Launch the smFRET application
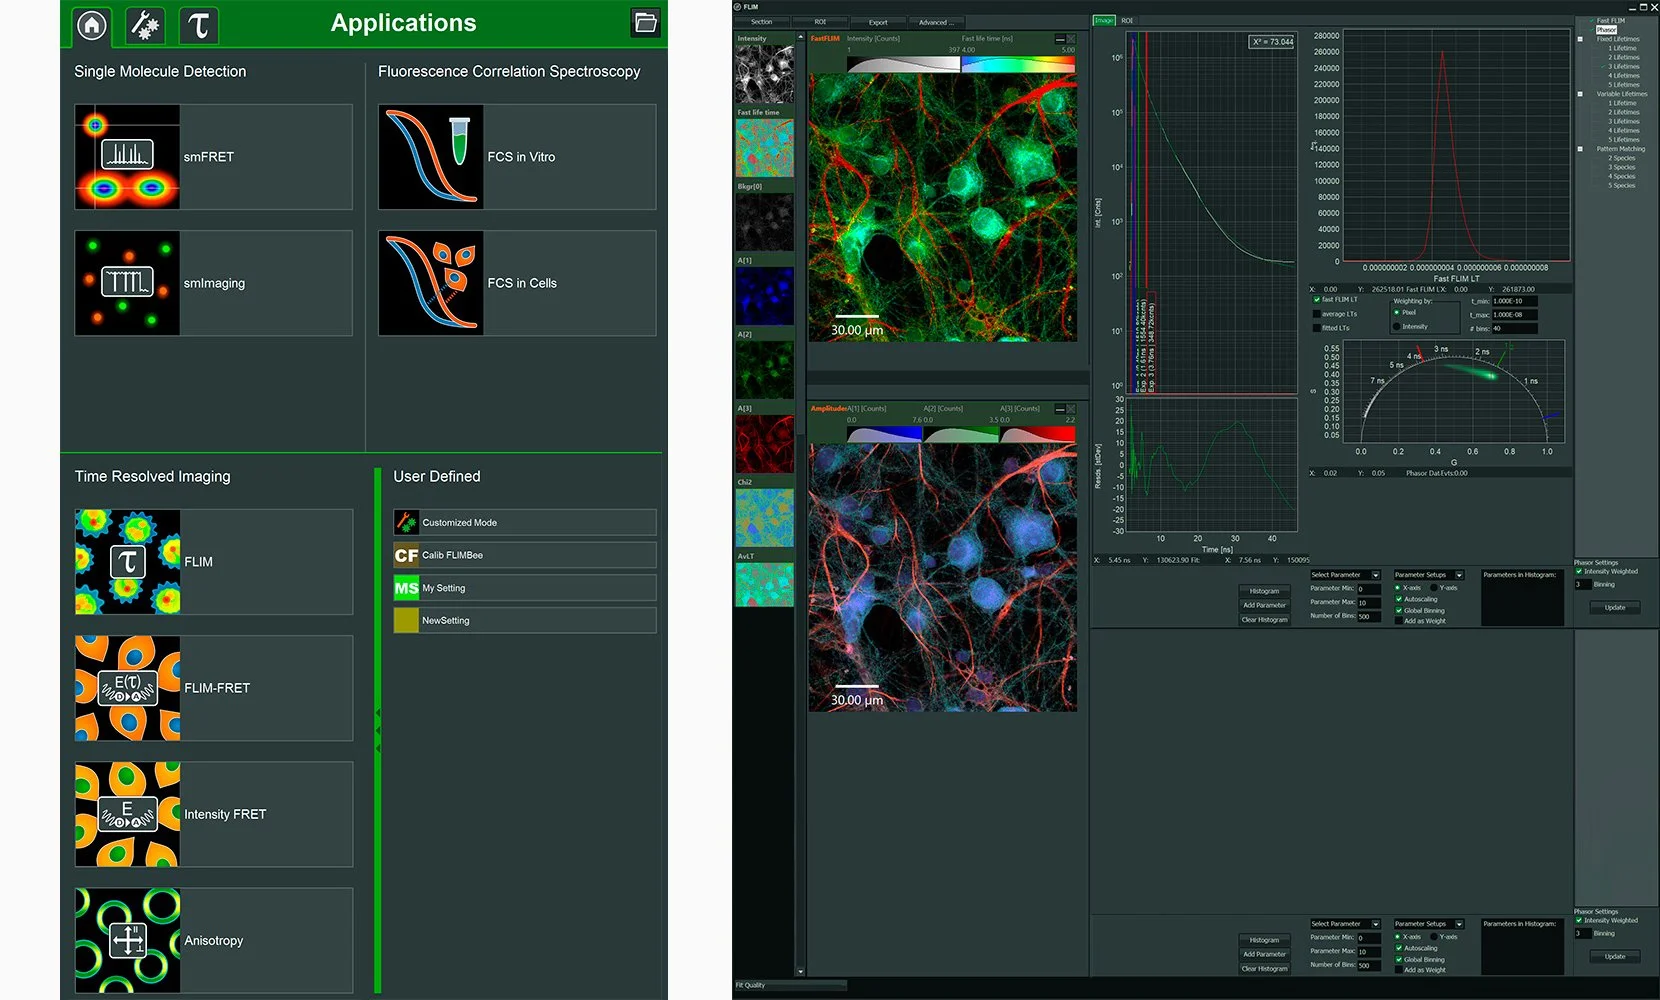1660x1000 pixels. click(x=213, y=157)
